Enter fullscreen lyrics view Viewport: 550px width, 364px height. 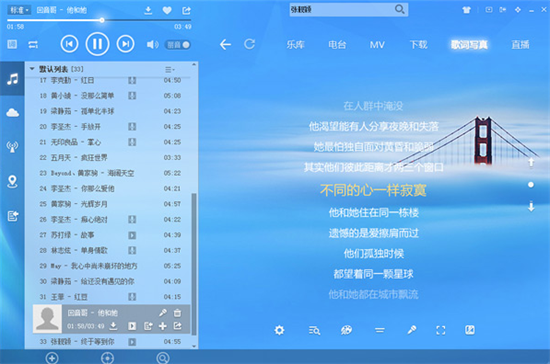click(x=441, y=330)
